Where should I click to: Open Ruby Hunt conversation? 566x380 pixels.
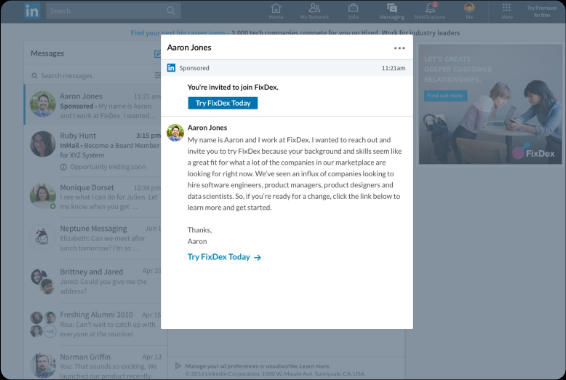[93, 150]
